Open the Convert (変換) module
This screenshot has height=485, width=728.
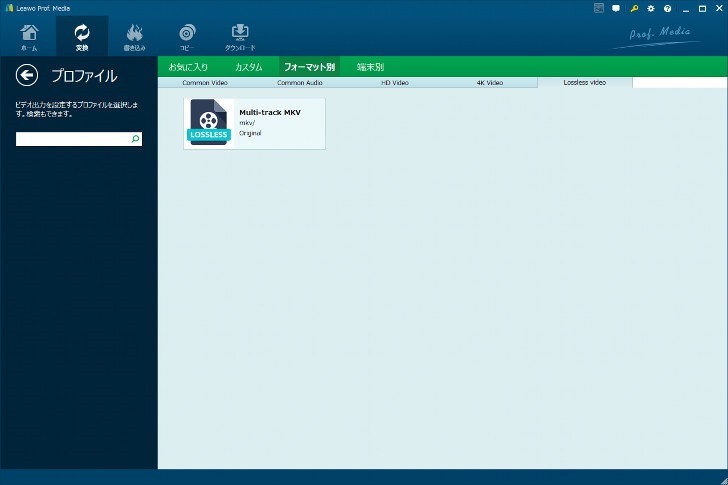click(x=82, y=37)
